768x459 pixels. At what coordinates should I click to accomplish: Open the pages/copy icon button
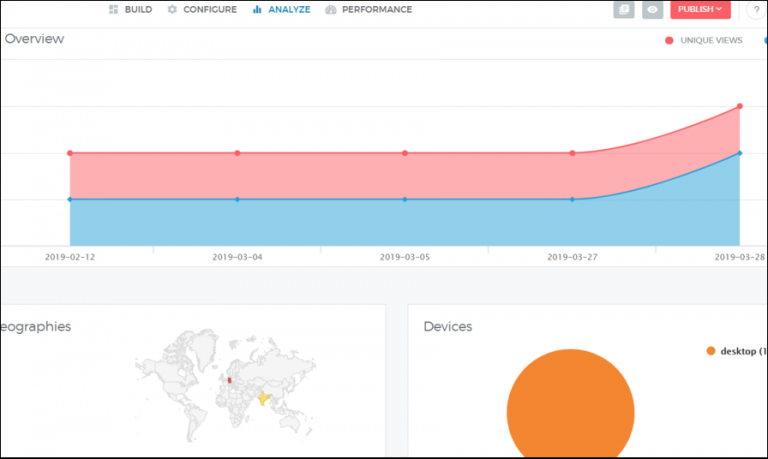624,10
